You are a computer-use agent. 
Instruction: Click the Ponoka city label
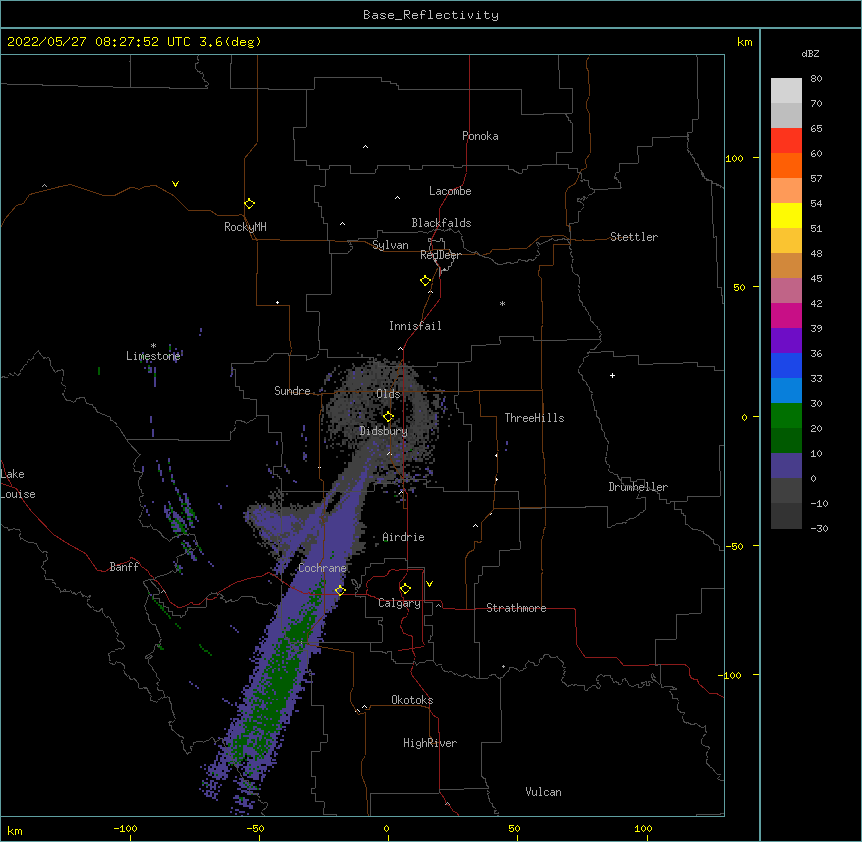(x=480, y=136)
